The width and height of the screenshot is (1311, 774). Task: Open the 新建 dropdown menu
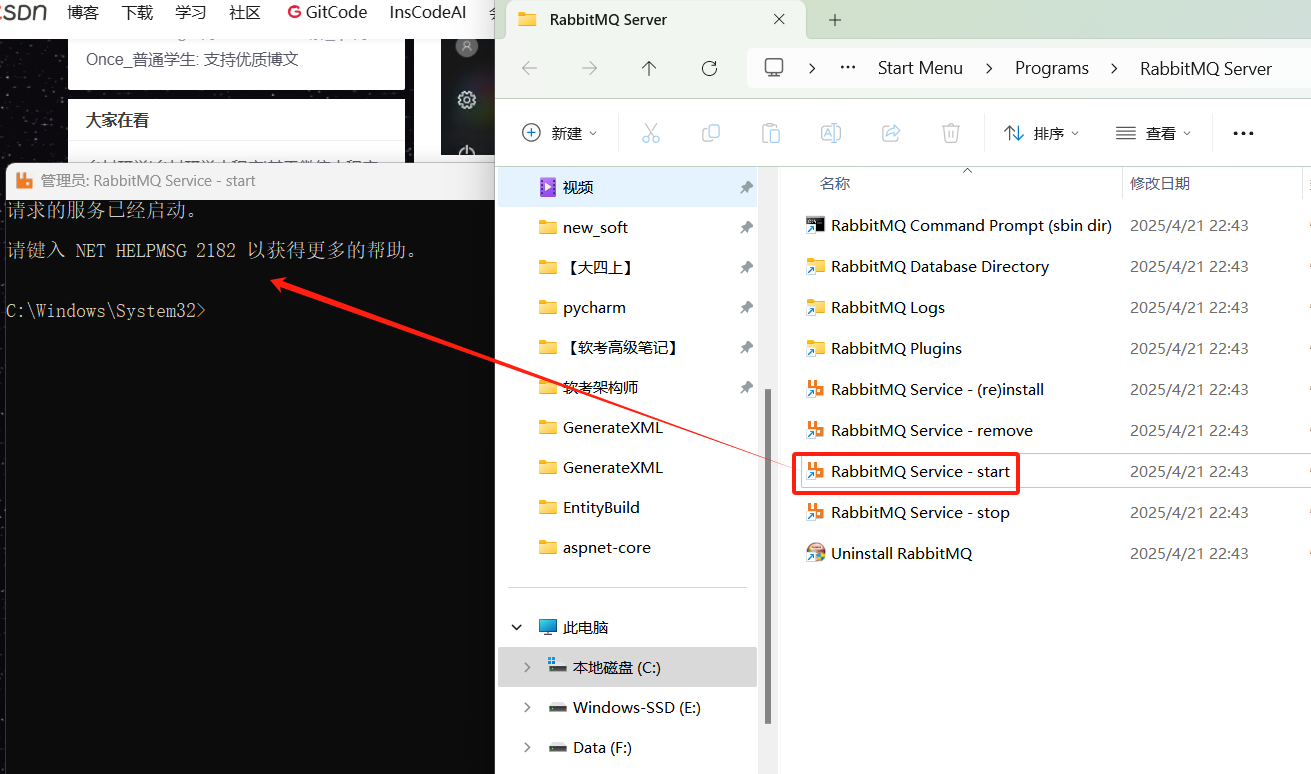tap(561, 133)
